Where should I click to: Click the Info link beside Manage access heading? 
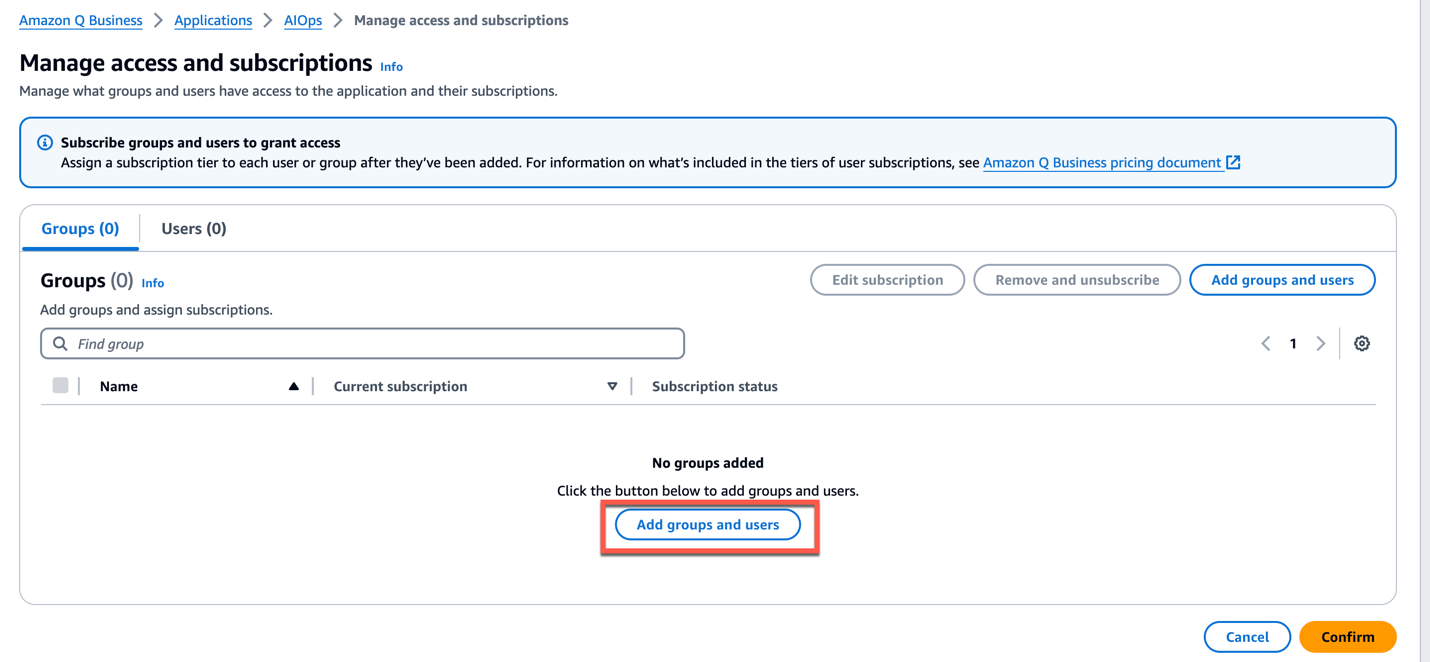point(391,66)
